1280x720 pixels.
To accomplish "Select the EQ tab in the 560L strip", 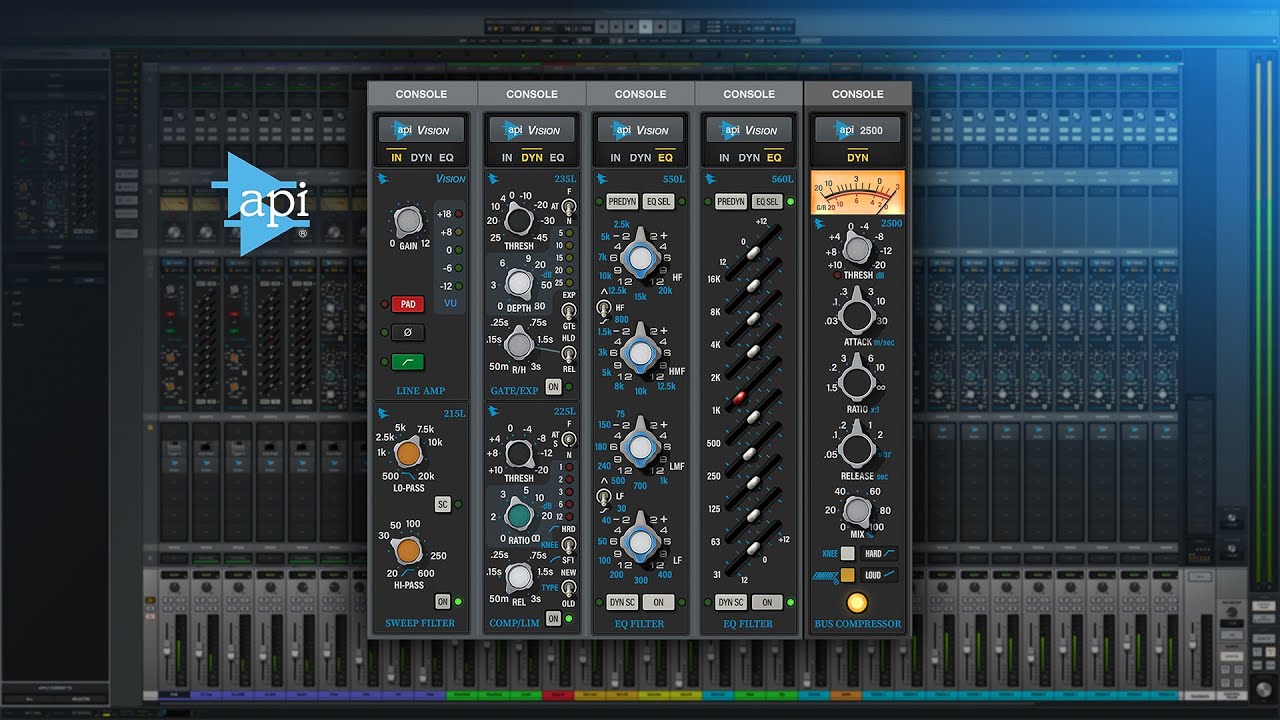I will point(774,158).
